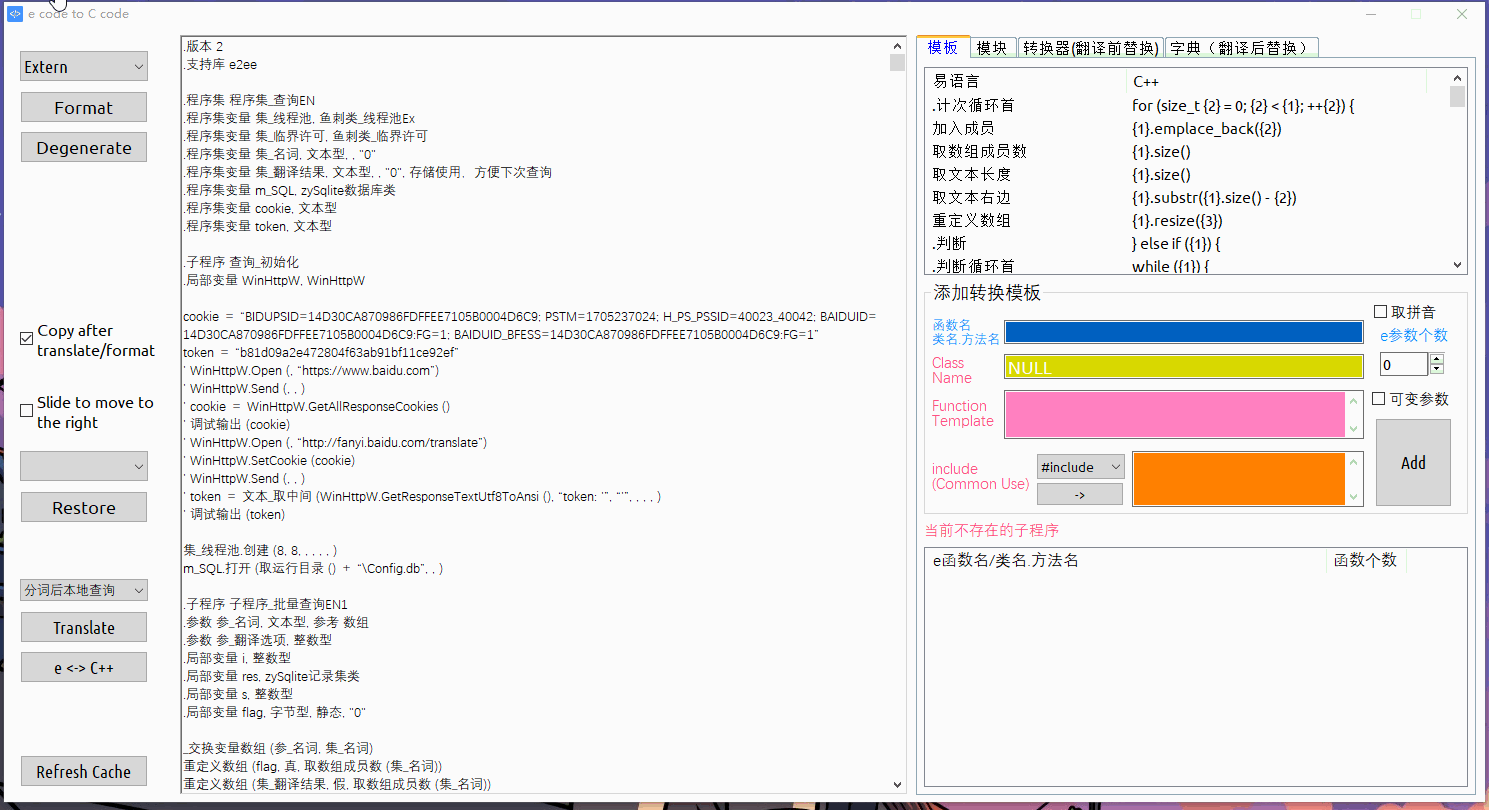Toggle the 'Copy after translate/format' checkbox
The height and width of the screenshot is (810, 1489).
point(27,340)
